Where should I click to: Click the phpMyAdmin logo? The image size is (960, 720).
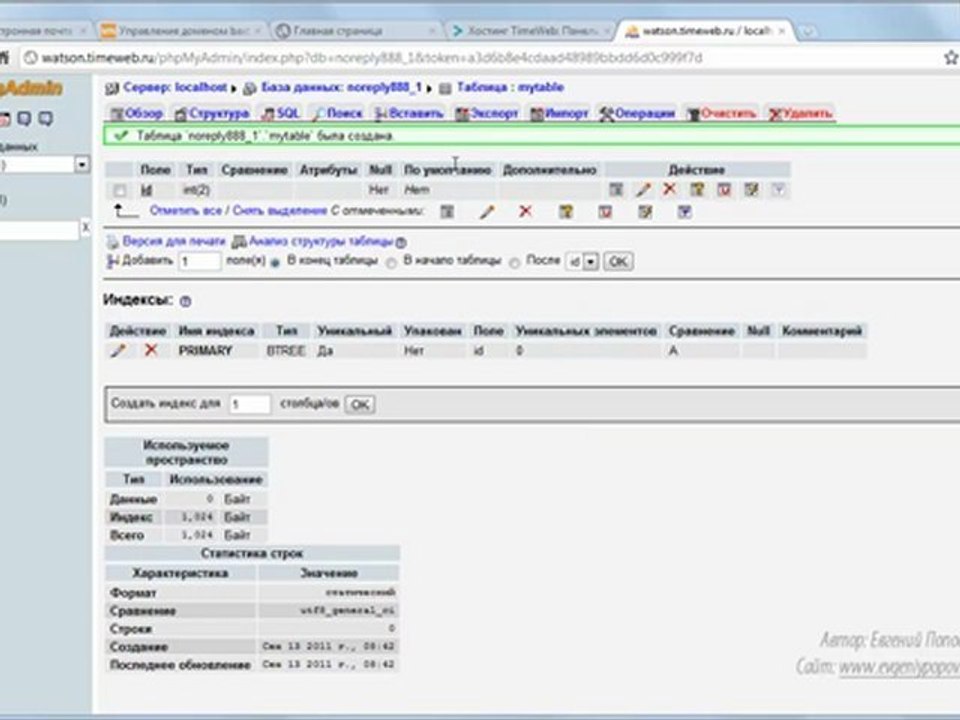coord(31,88)
